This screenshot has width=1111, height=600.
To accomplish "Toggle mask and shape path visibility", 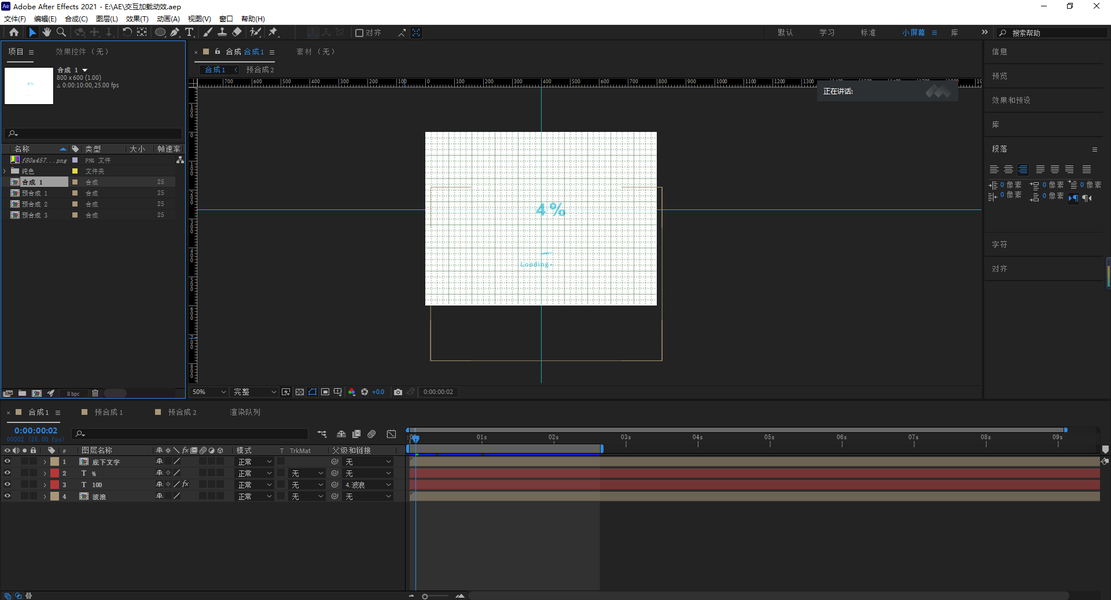I will coord(312,392).
